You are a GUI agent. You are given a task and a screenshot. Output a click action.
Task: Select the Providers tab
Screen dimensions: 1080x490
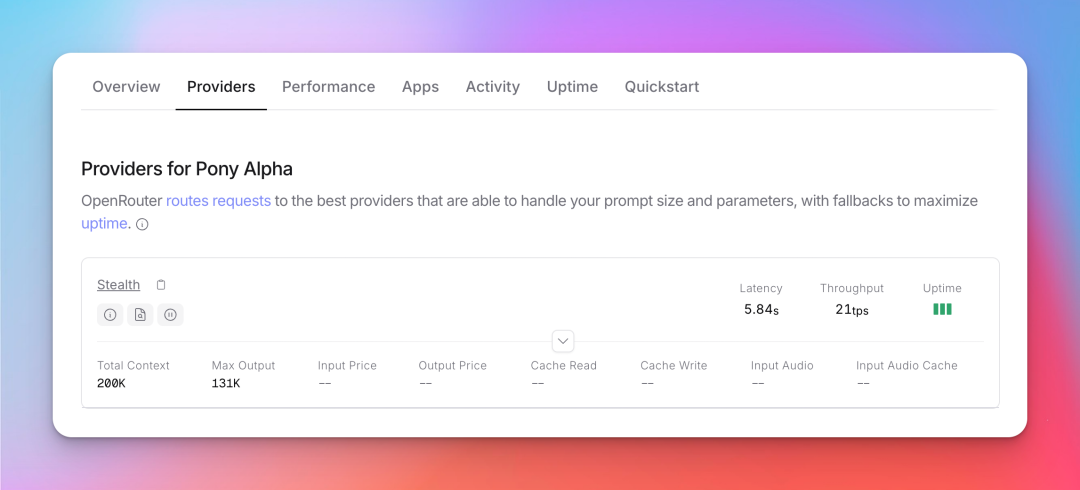click(221, 87)
